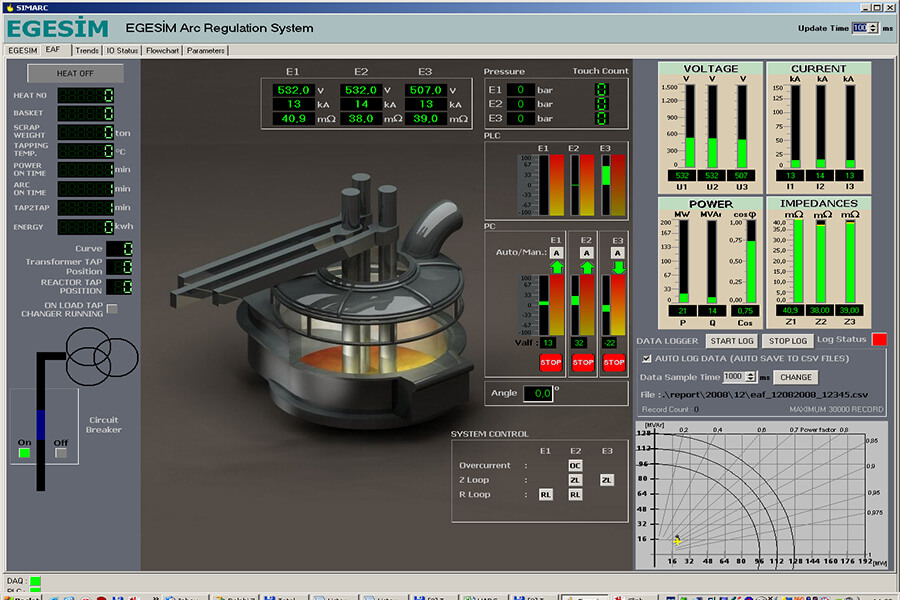Adjust Data Sample Time spinner arrows

750,377
